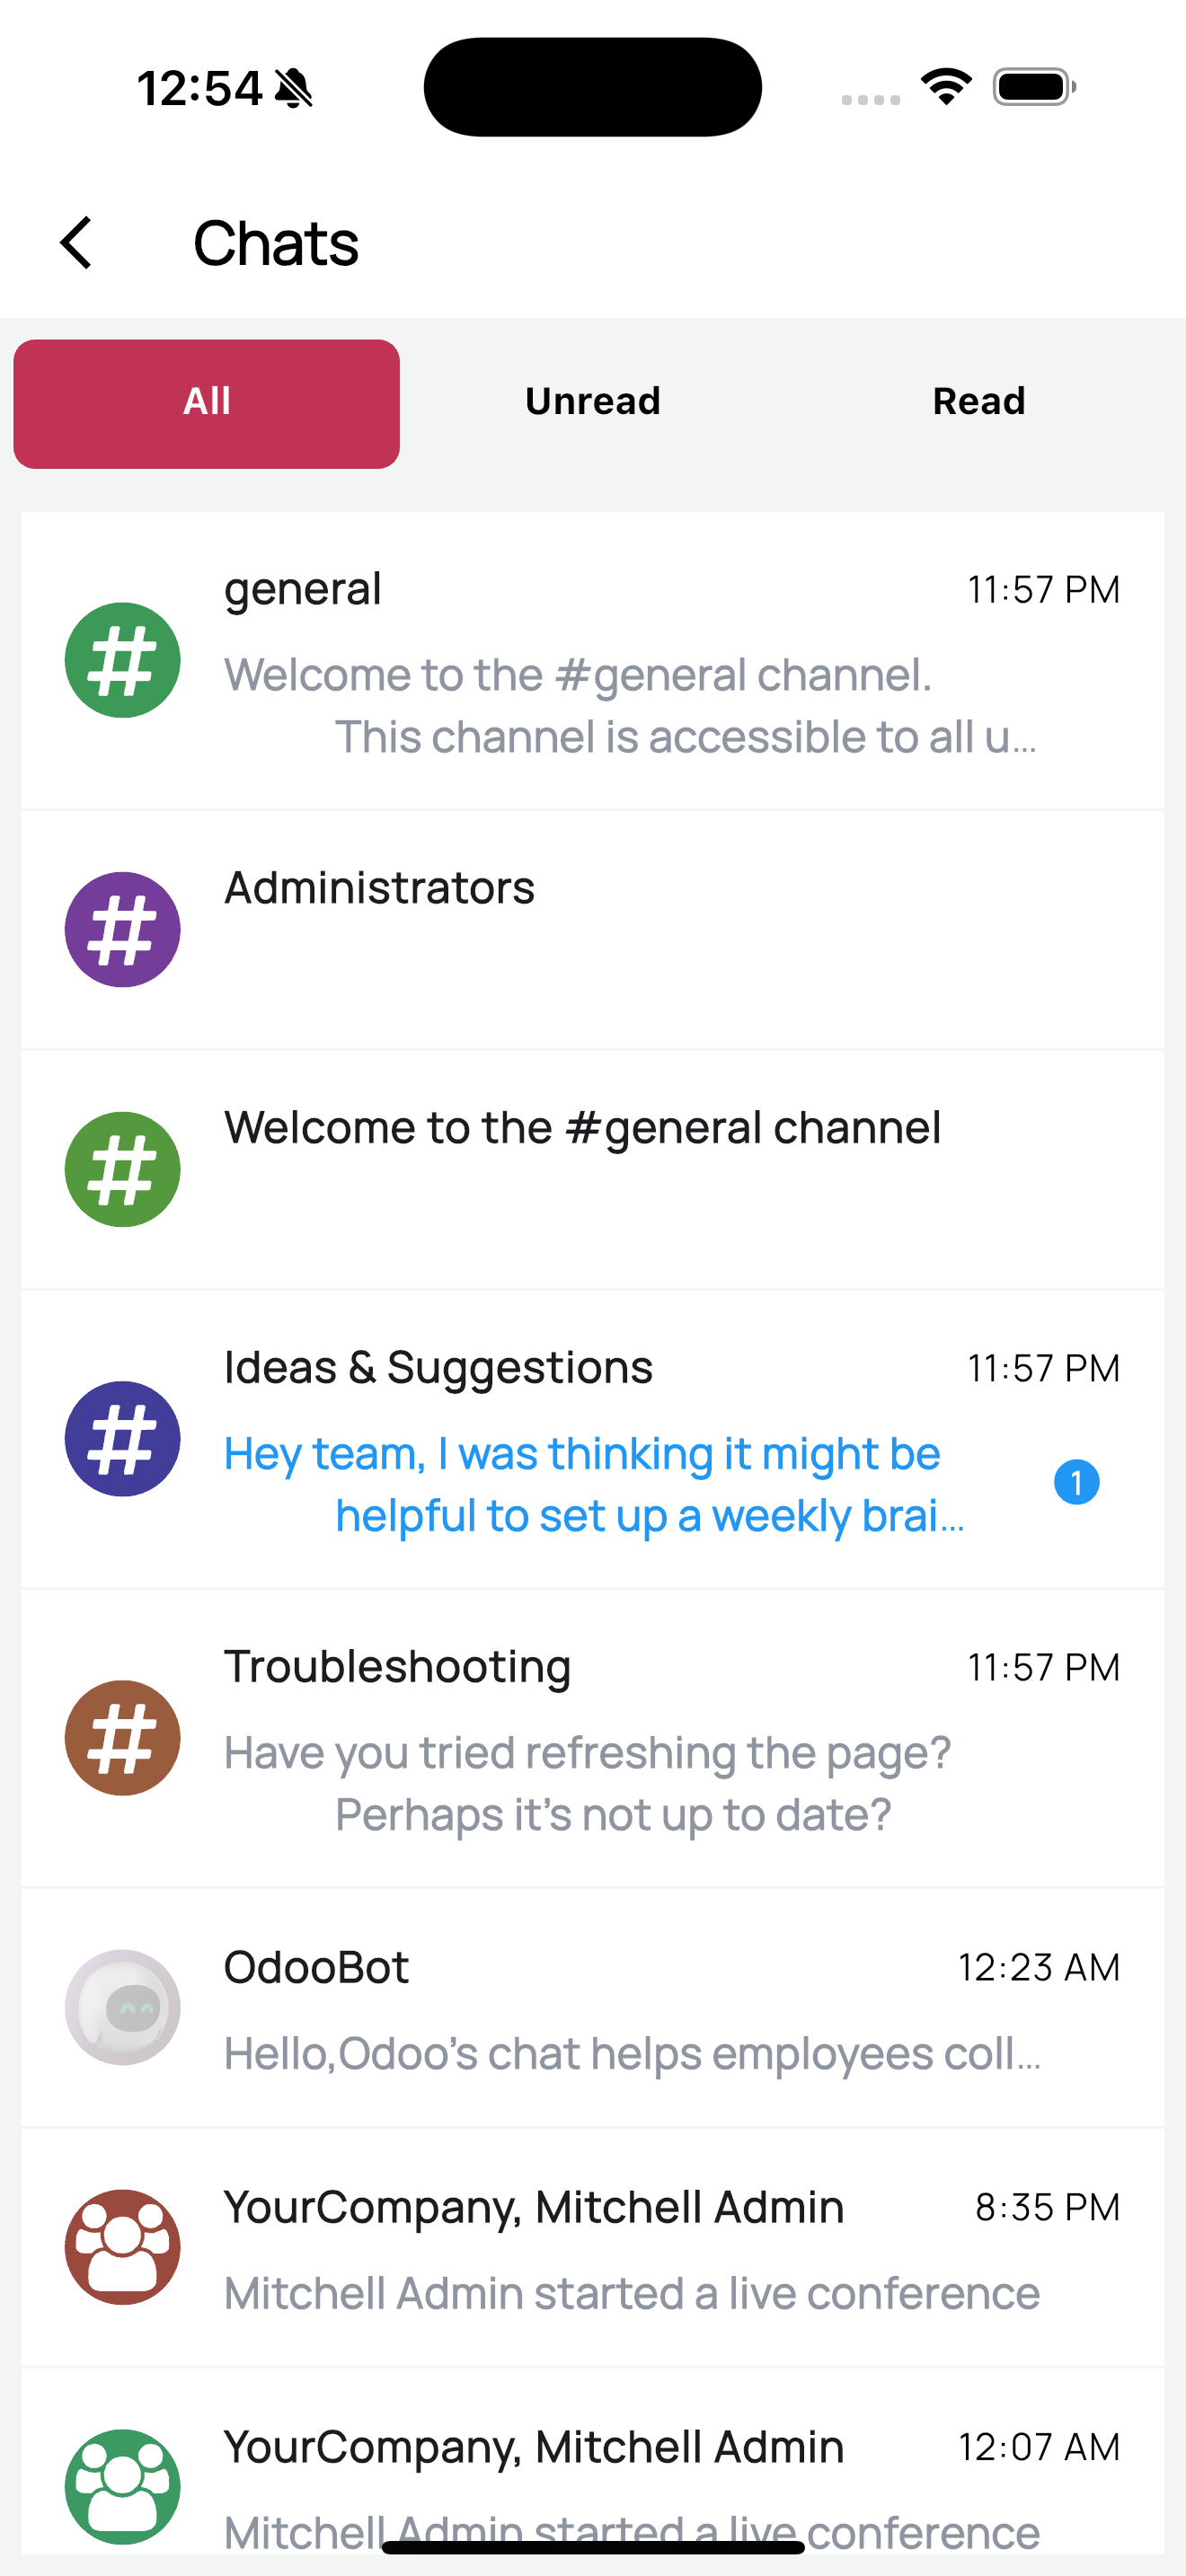
Task: Tap the Ideas & Suggestions hashtag avatar
Action: click(x=122, y=1438)
